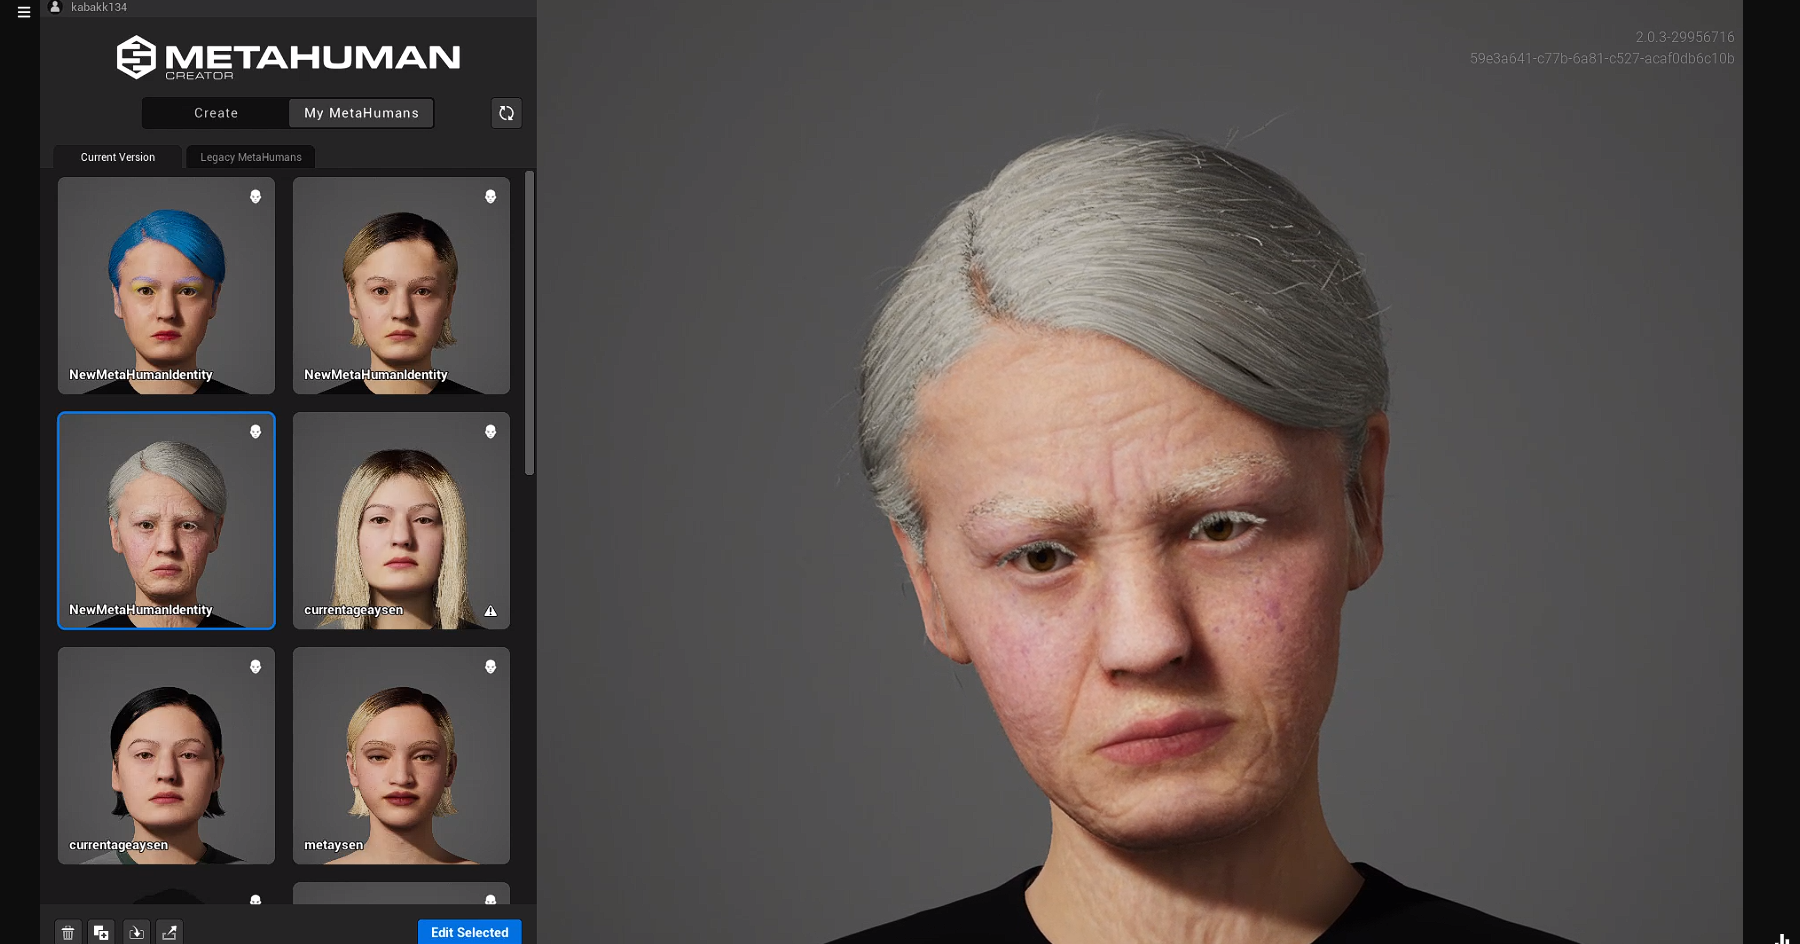Click skull icon on black-haired currentageaysen card

click(x=256, y=667)
